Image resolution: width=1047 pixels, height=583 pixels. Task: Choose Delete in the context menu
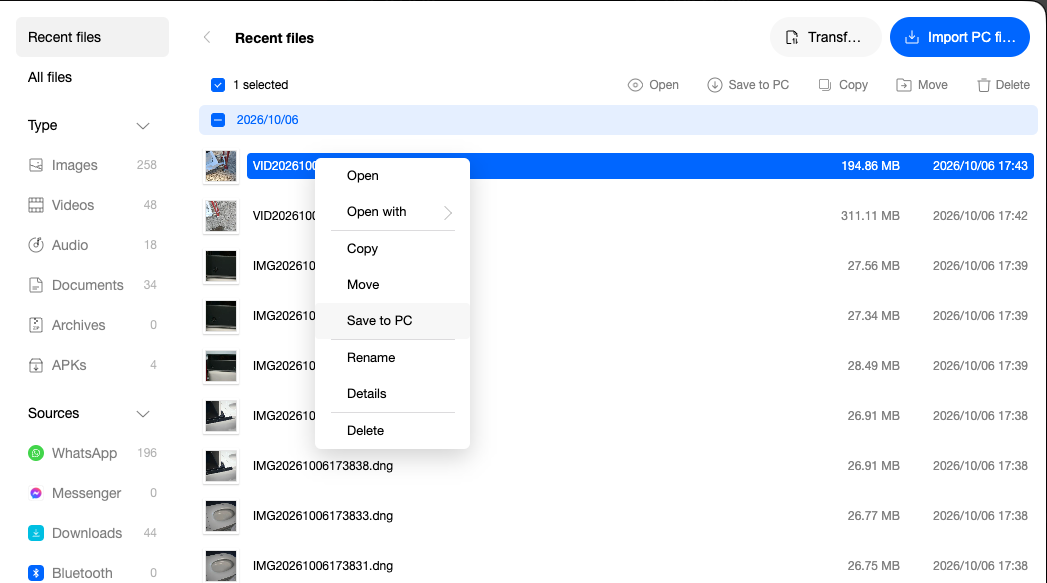pos(392,431)
